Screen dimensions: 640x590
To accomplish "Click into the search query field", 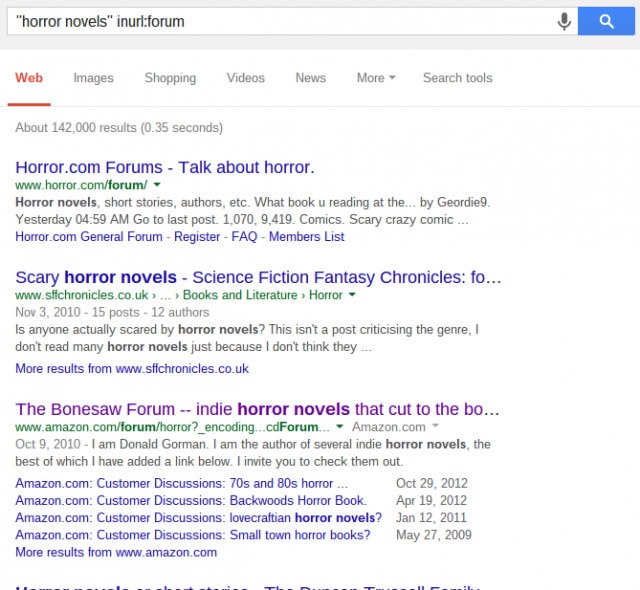I will click(282, 21).
